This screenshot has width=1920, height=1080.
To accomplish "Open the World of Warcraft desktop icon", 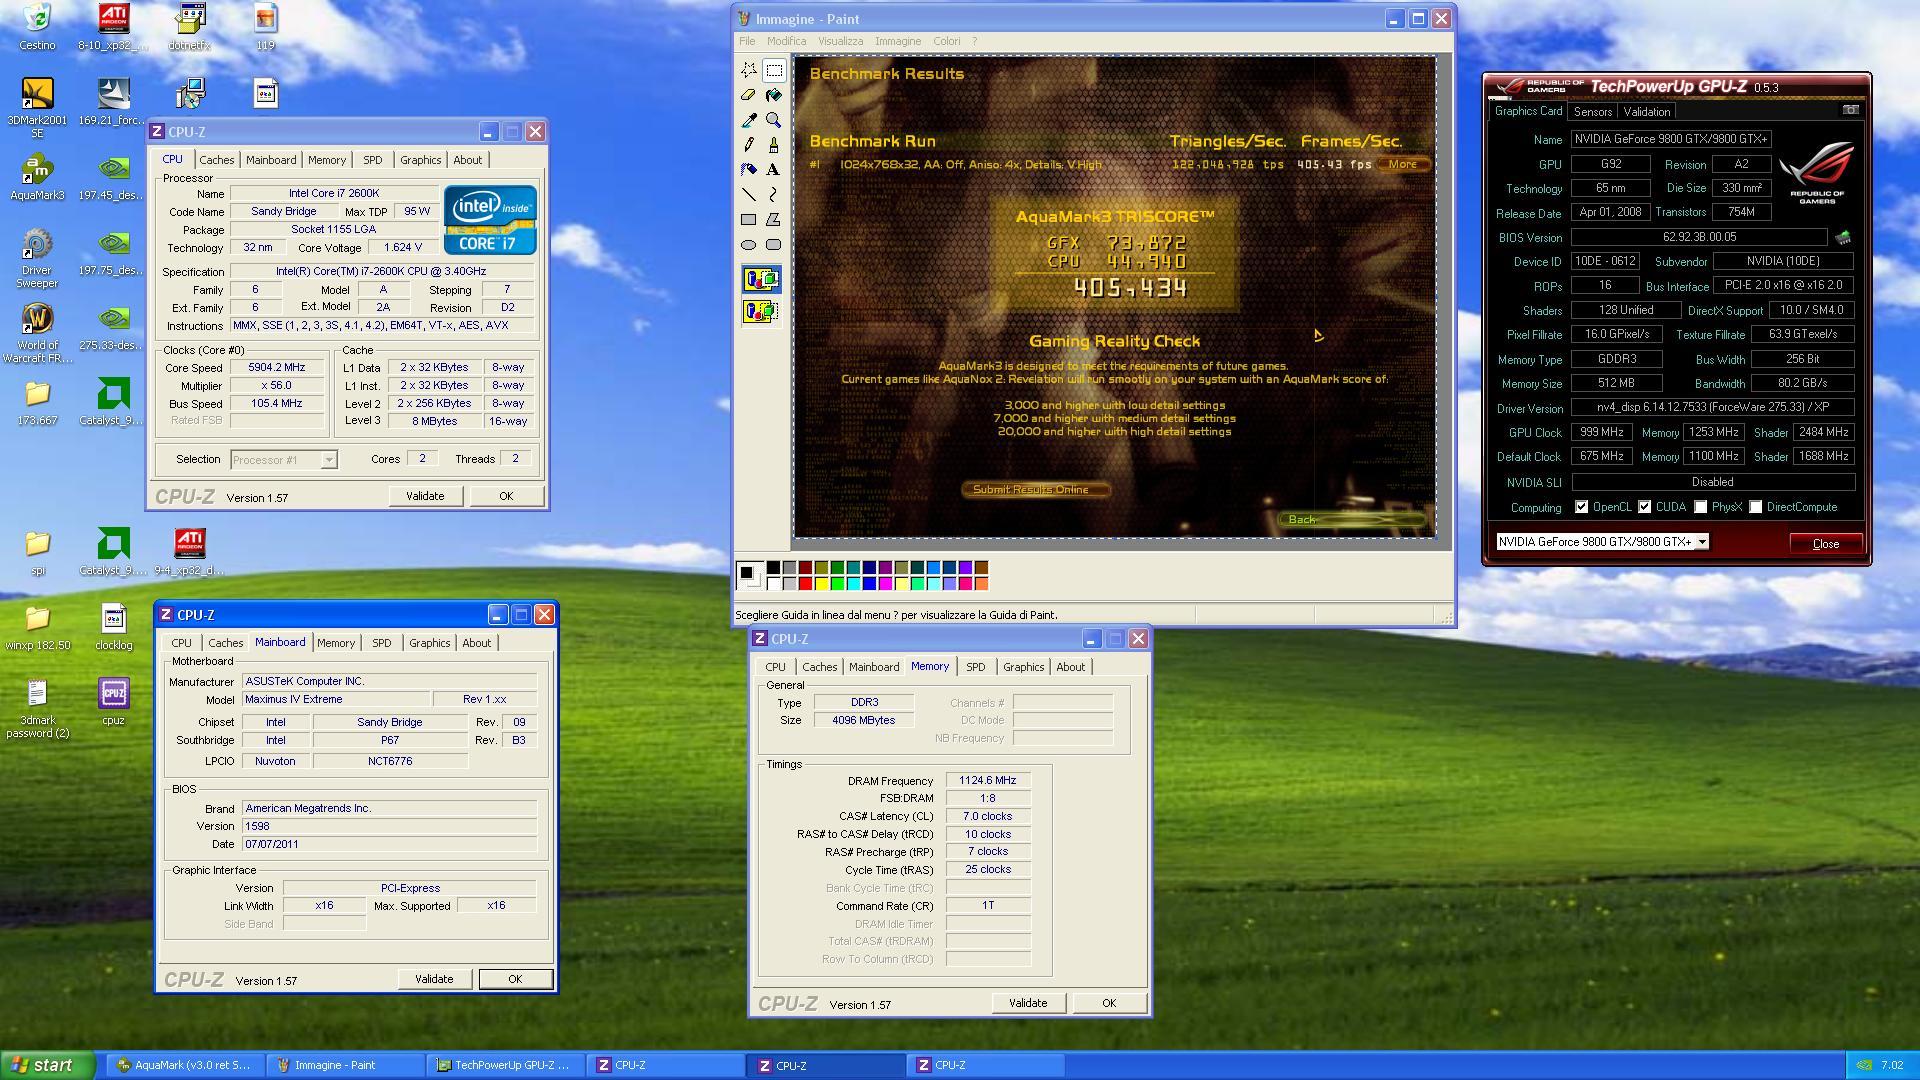I will click(x=37, y=333).
